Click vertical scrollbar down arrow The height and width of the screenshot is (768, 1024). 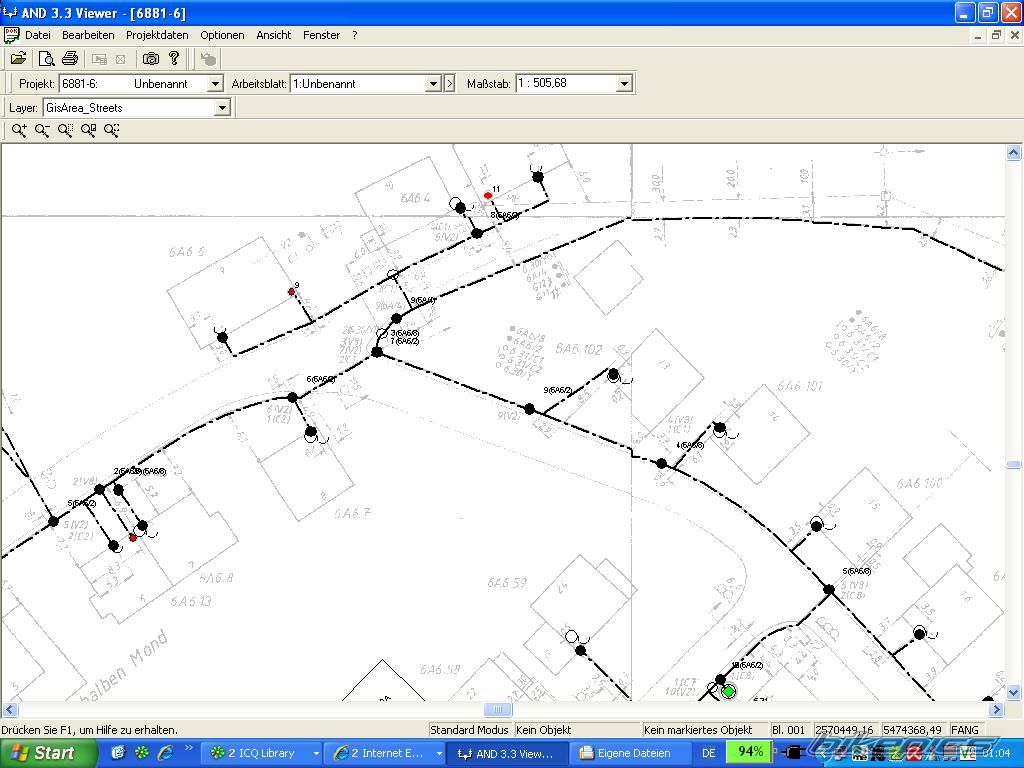pos(1014,692)
